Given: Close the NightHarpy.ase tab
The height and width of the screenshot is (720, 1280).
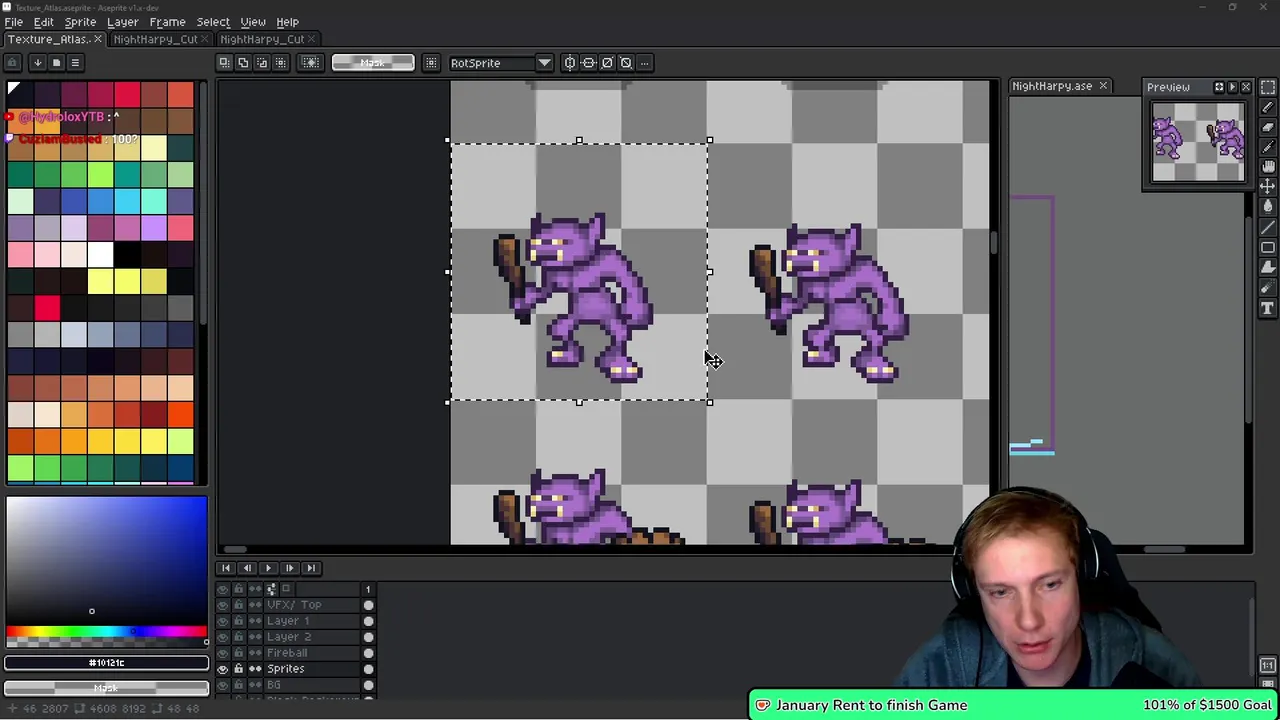Looking at the screenshot, I should 1103,86.
